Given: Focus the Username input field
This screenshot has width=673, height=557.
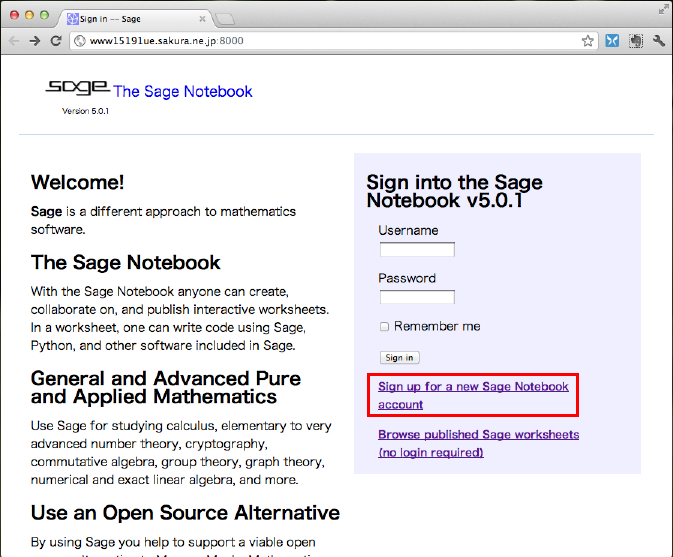Looking at the screenshot, I should click(x=417, y=249).
